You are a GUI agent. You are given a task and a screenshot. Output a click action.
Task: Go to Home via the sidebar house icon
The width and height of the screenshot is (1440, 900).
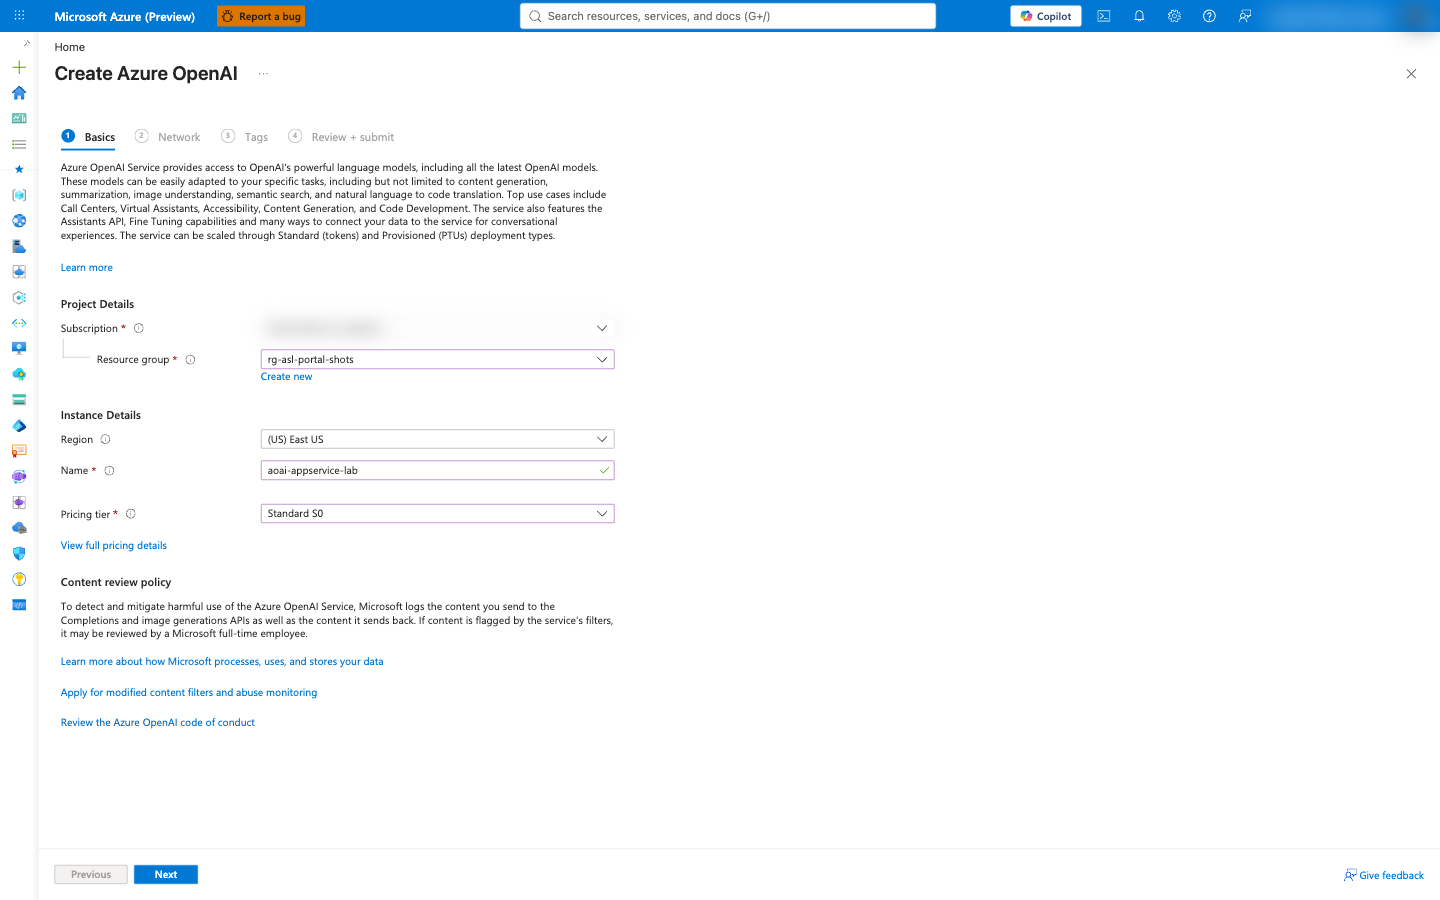19,93
